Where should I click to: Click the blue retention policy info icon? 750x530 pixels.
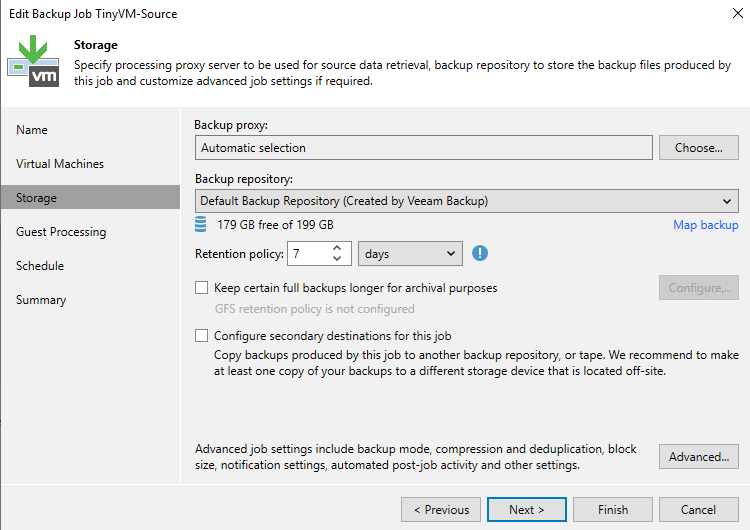(480, 254)
